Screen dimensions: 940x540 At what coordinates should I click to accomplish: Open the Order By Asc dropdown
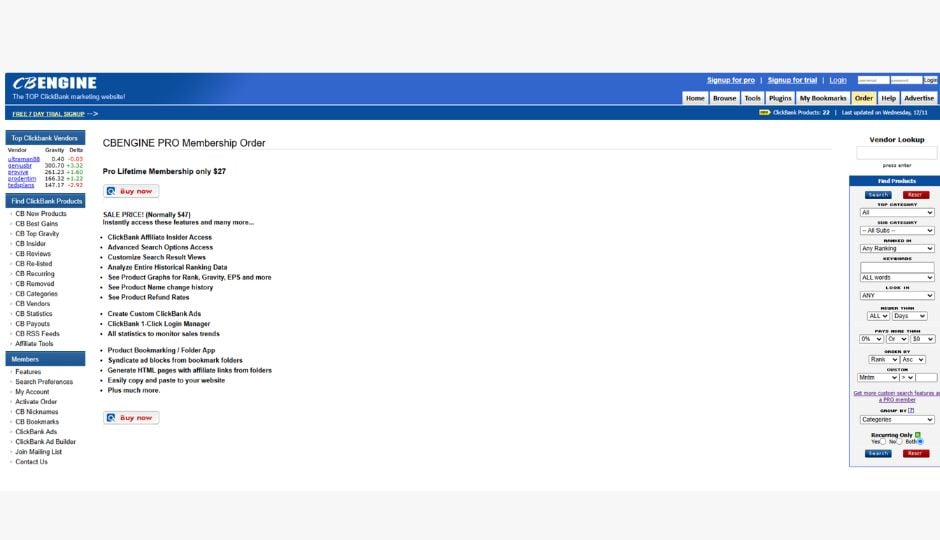912,360
